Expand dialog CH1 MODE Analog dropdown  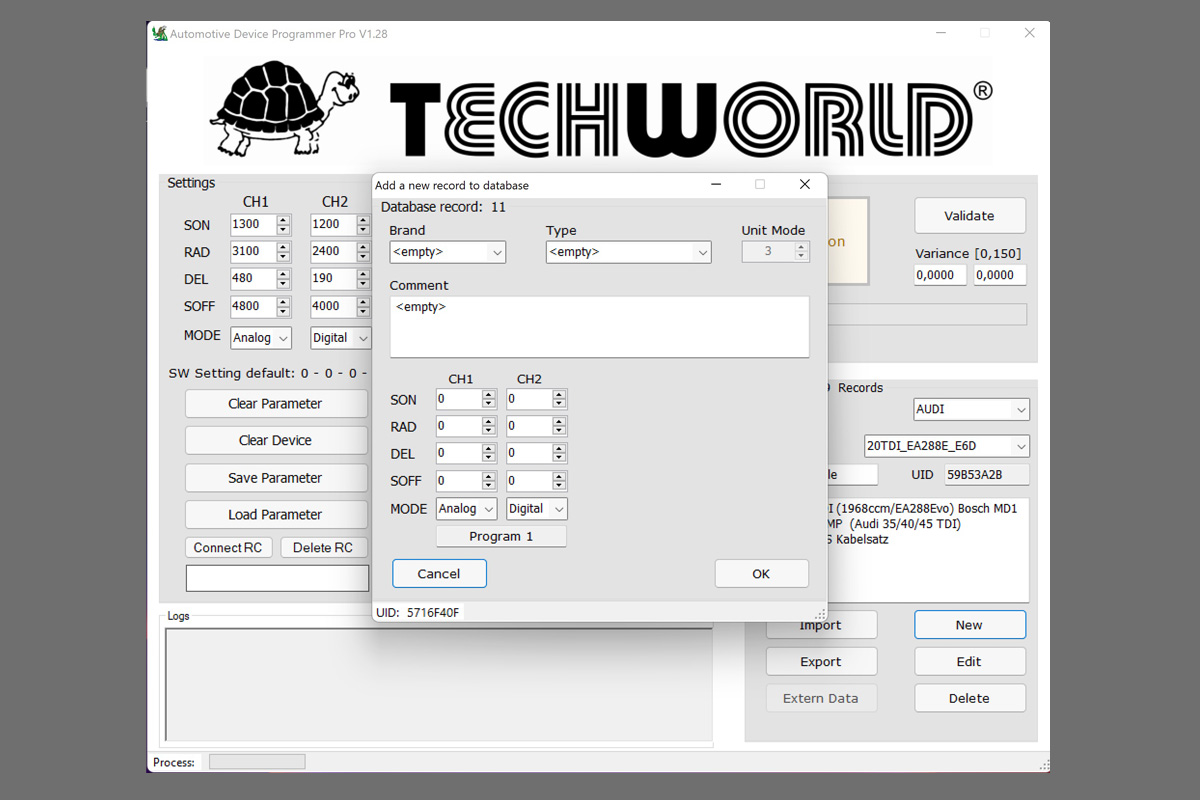point(466,509)
